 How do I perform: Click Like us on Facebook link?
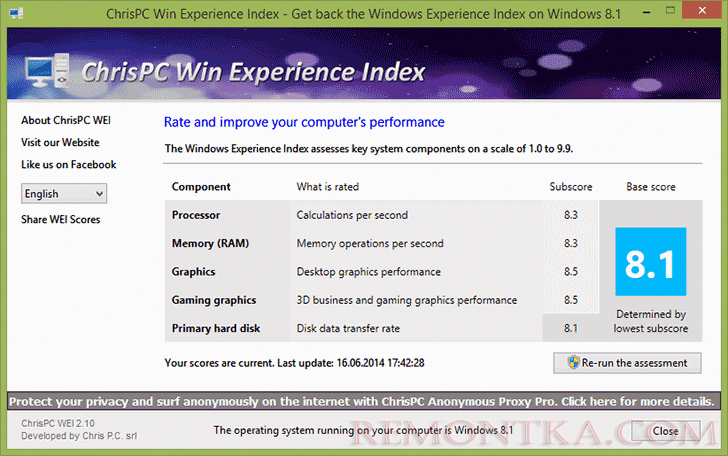click(69, 165)
